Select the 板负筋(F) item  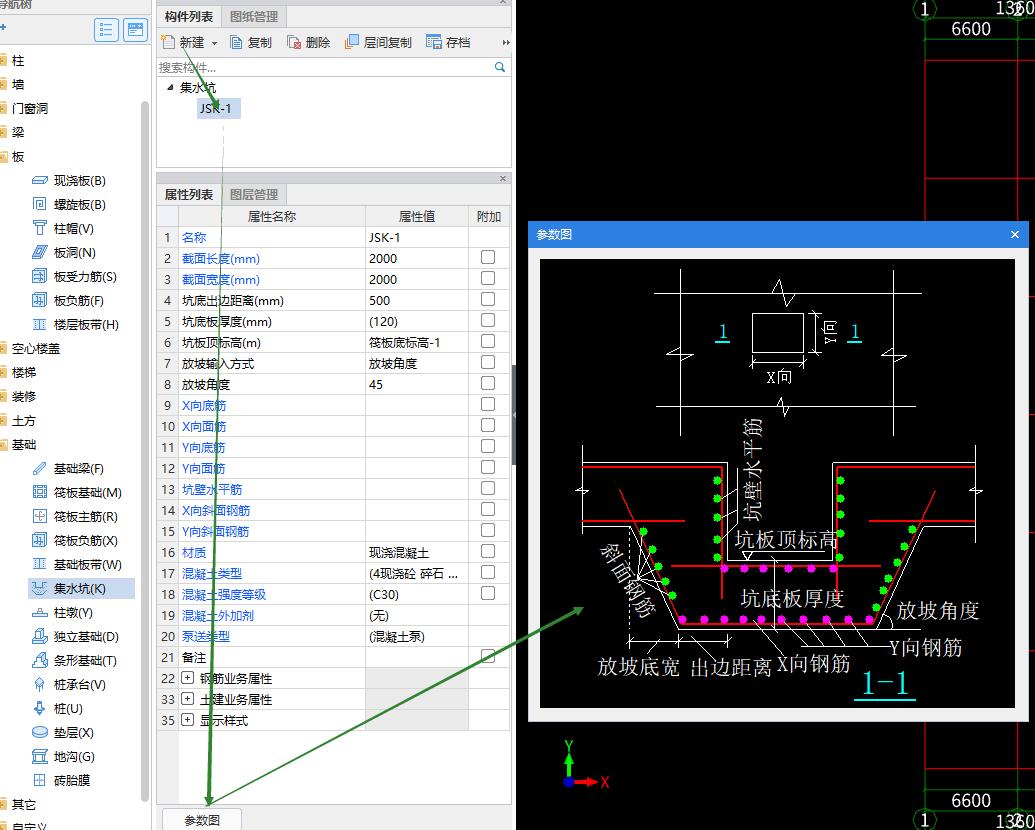point(68,300)
